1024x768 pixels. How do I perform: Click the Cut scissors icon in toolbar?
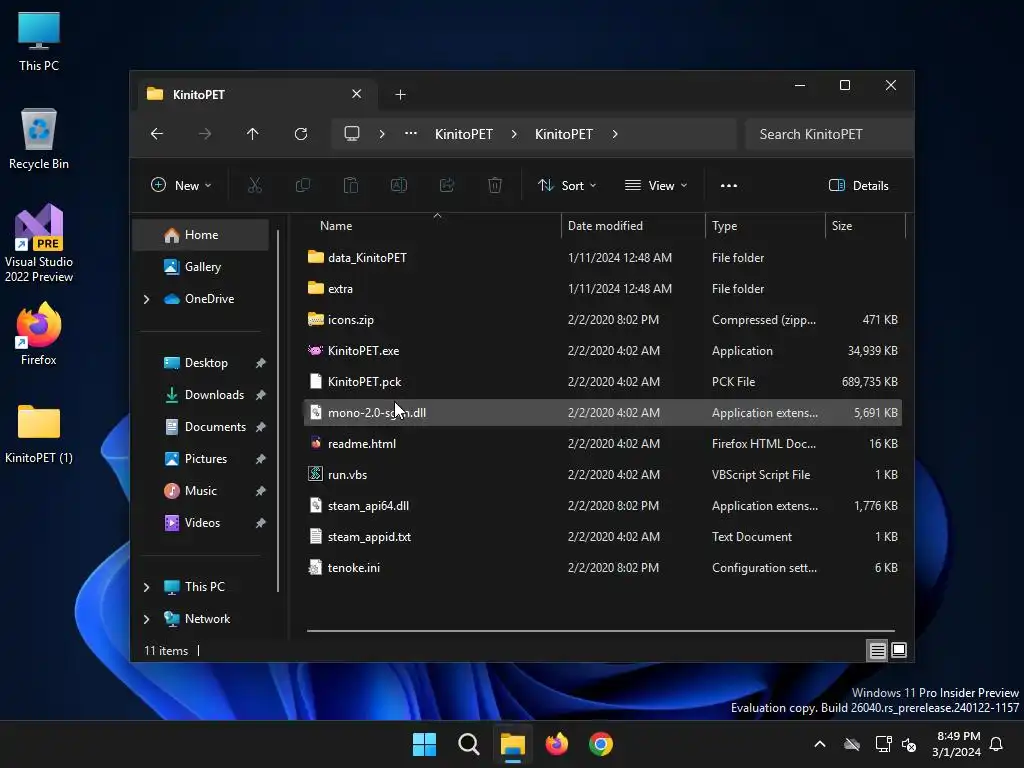click(255, 185)
